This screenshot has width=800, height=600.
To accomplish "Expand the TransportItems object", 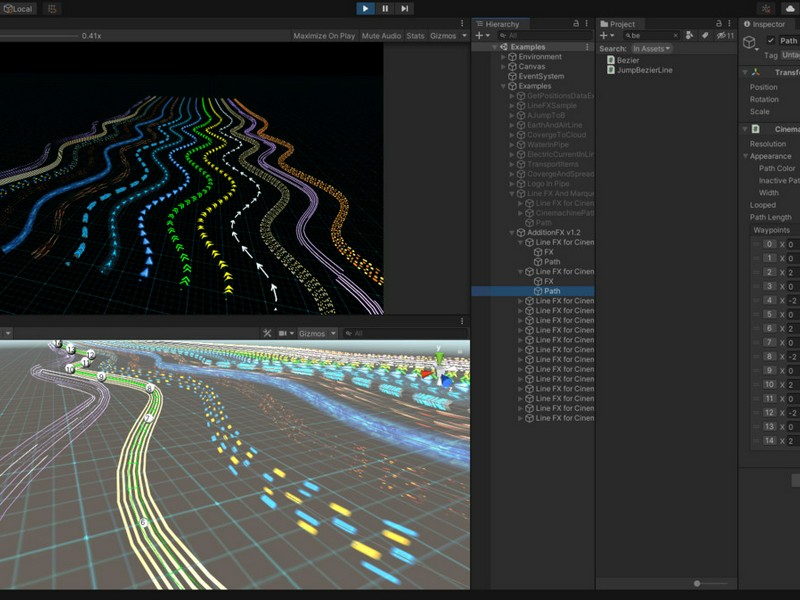I will tap(512, 164).
